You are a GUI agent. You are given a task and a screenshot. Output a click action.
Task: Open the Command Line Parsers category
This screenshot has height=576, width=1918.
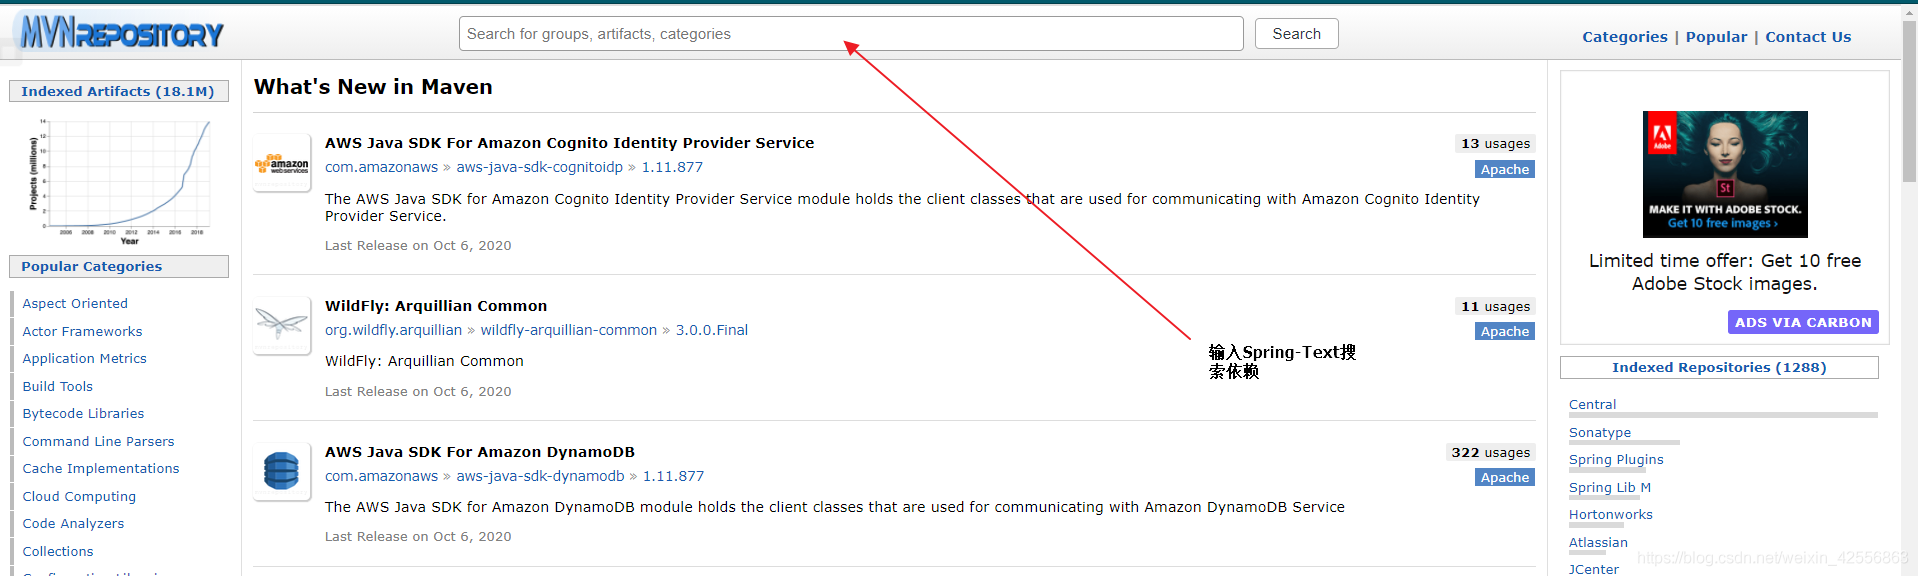point(98,441)
